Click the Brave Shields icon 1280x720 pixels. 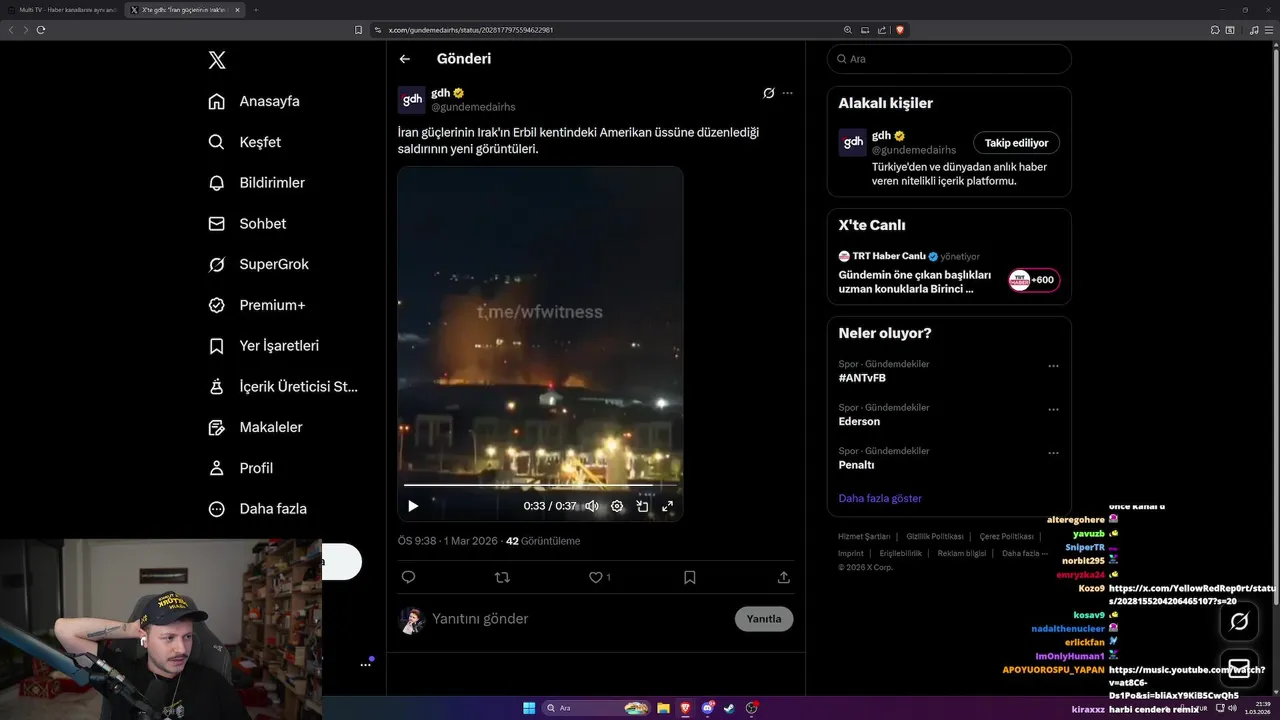(x=900, y=30)
